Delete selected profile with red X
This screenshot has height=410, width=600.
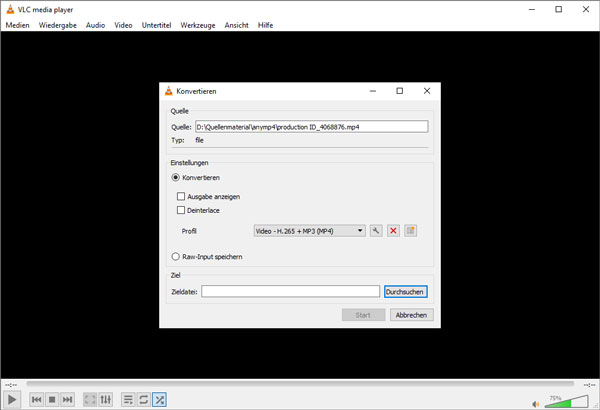click(393, 231)
